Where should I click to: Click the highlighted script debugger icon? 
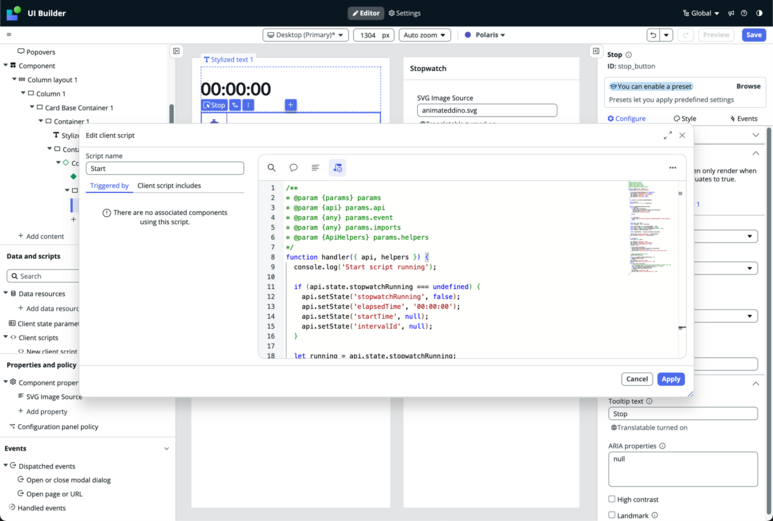coord(338,168)
